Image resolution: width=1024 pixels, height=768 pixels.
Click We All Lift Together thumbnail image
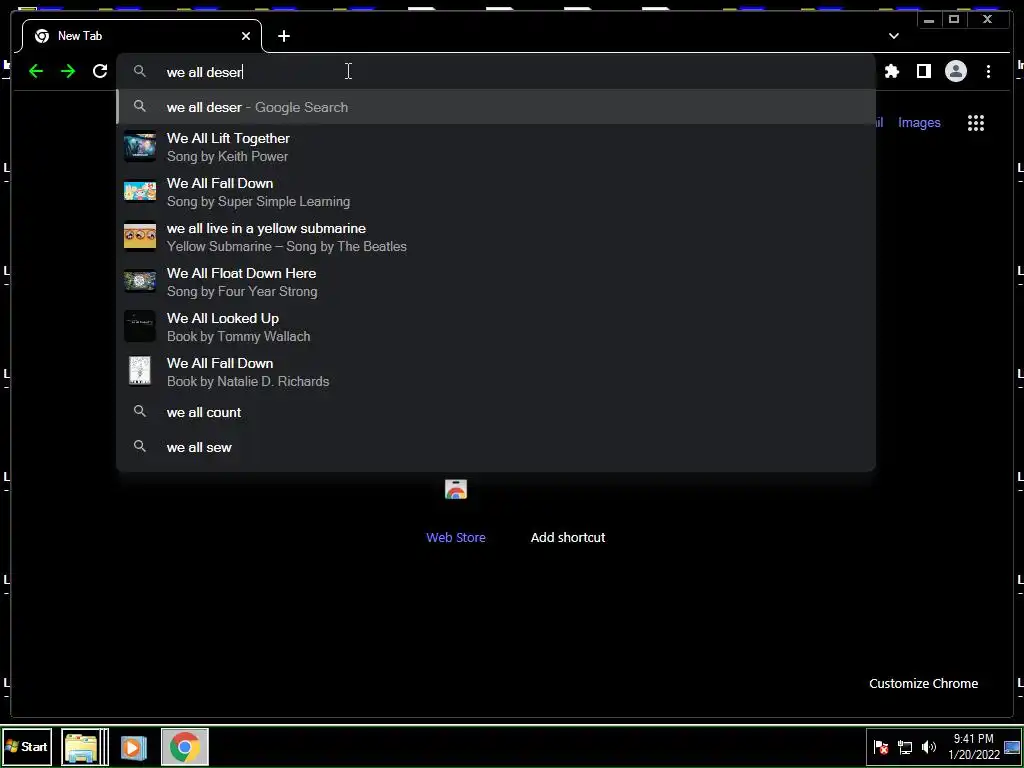point(140,147)
